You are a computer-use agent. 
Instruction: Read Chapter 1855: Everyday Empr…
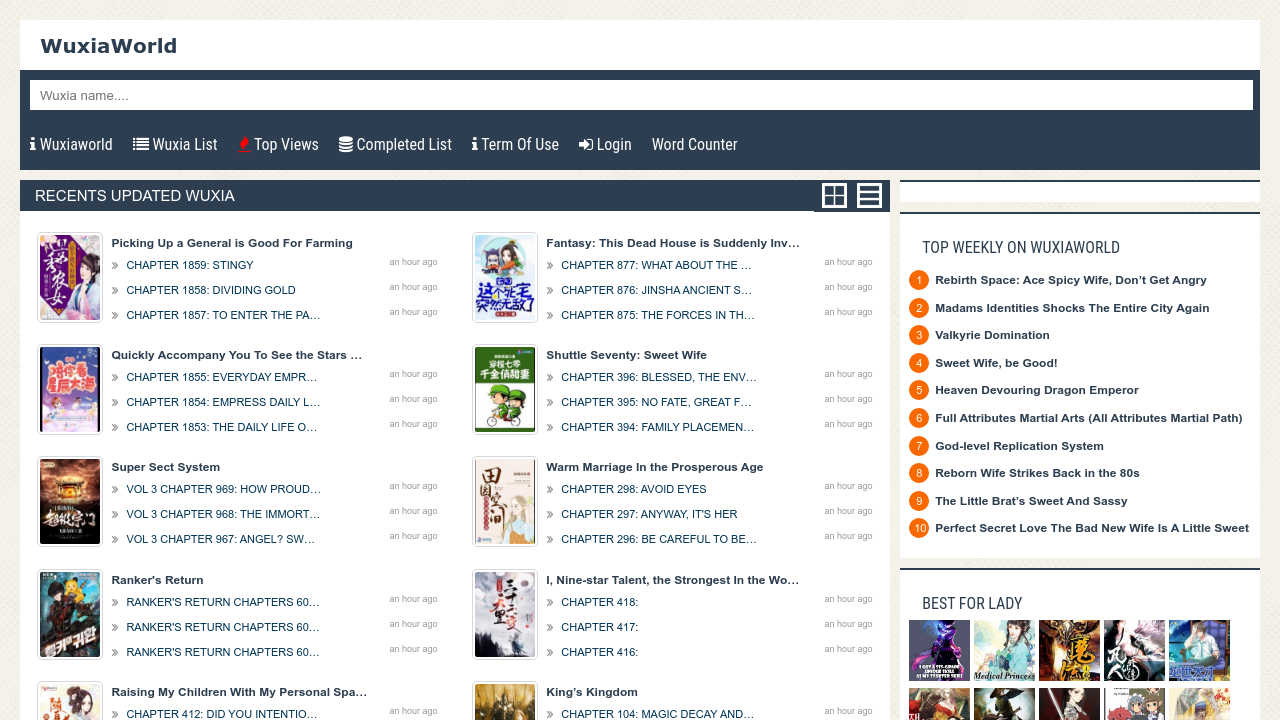click(x=222, y=377)
